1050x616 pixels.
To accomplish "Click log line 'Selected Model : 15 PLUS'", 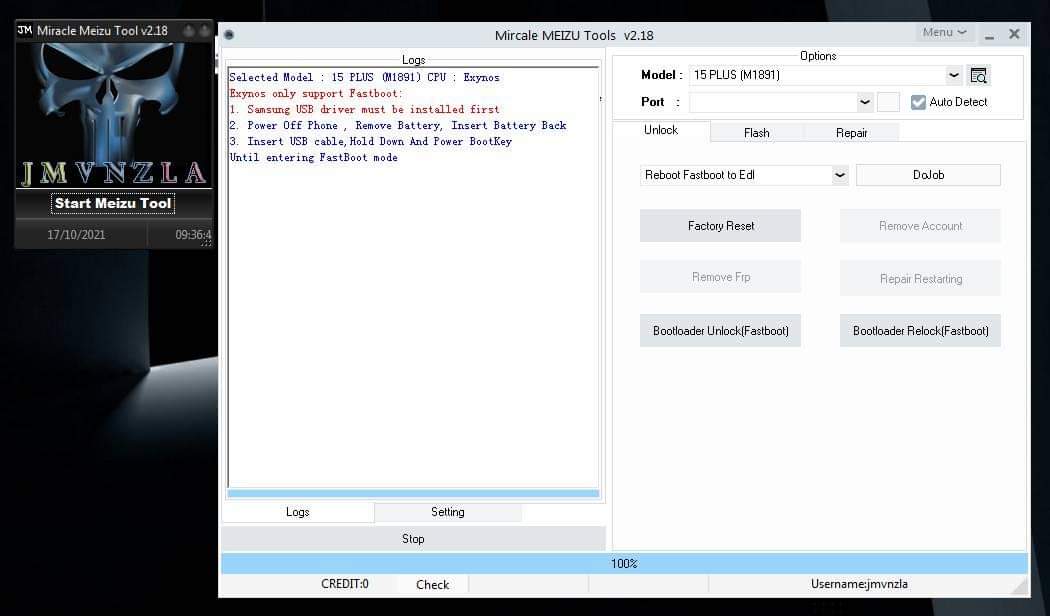I will (x=364, y=78).
